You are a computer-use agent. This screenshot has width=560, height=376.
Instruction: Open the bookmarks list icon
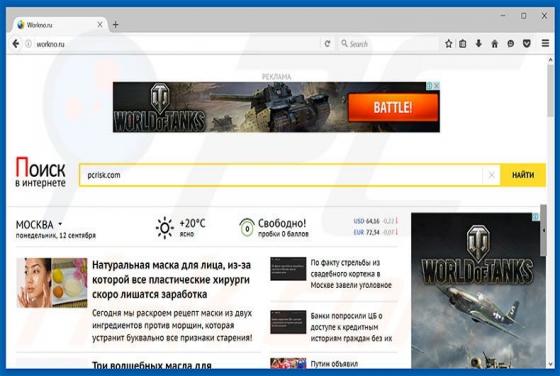click(x=463, y=44)
